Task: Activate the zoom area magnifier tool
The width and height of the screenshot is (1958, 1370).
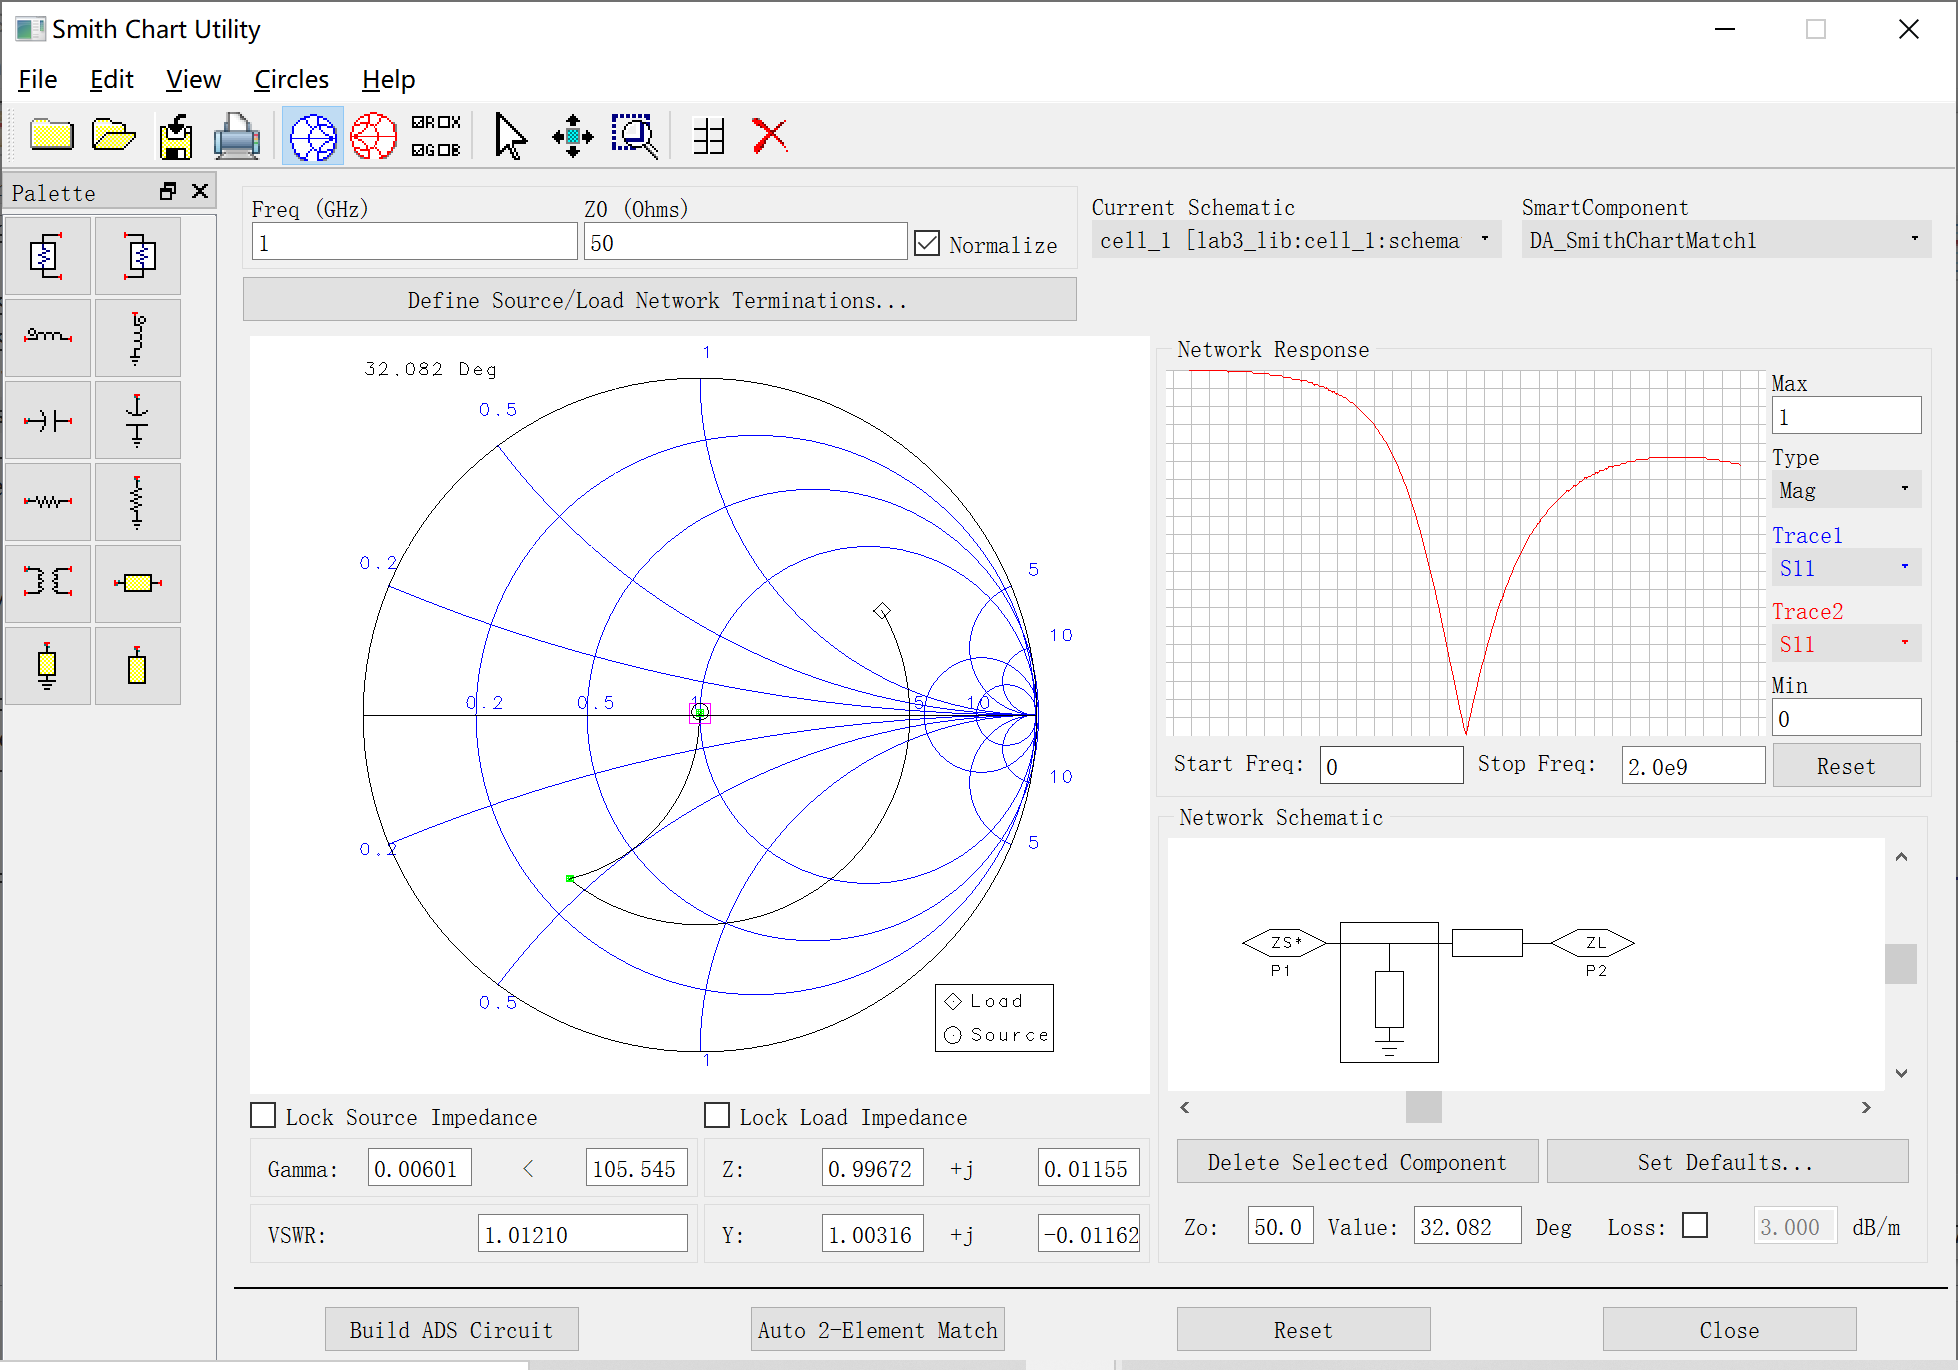Action: (x=634, y=136)
